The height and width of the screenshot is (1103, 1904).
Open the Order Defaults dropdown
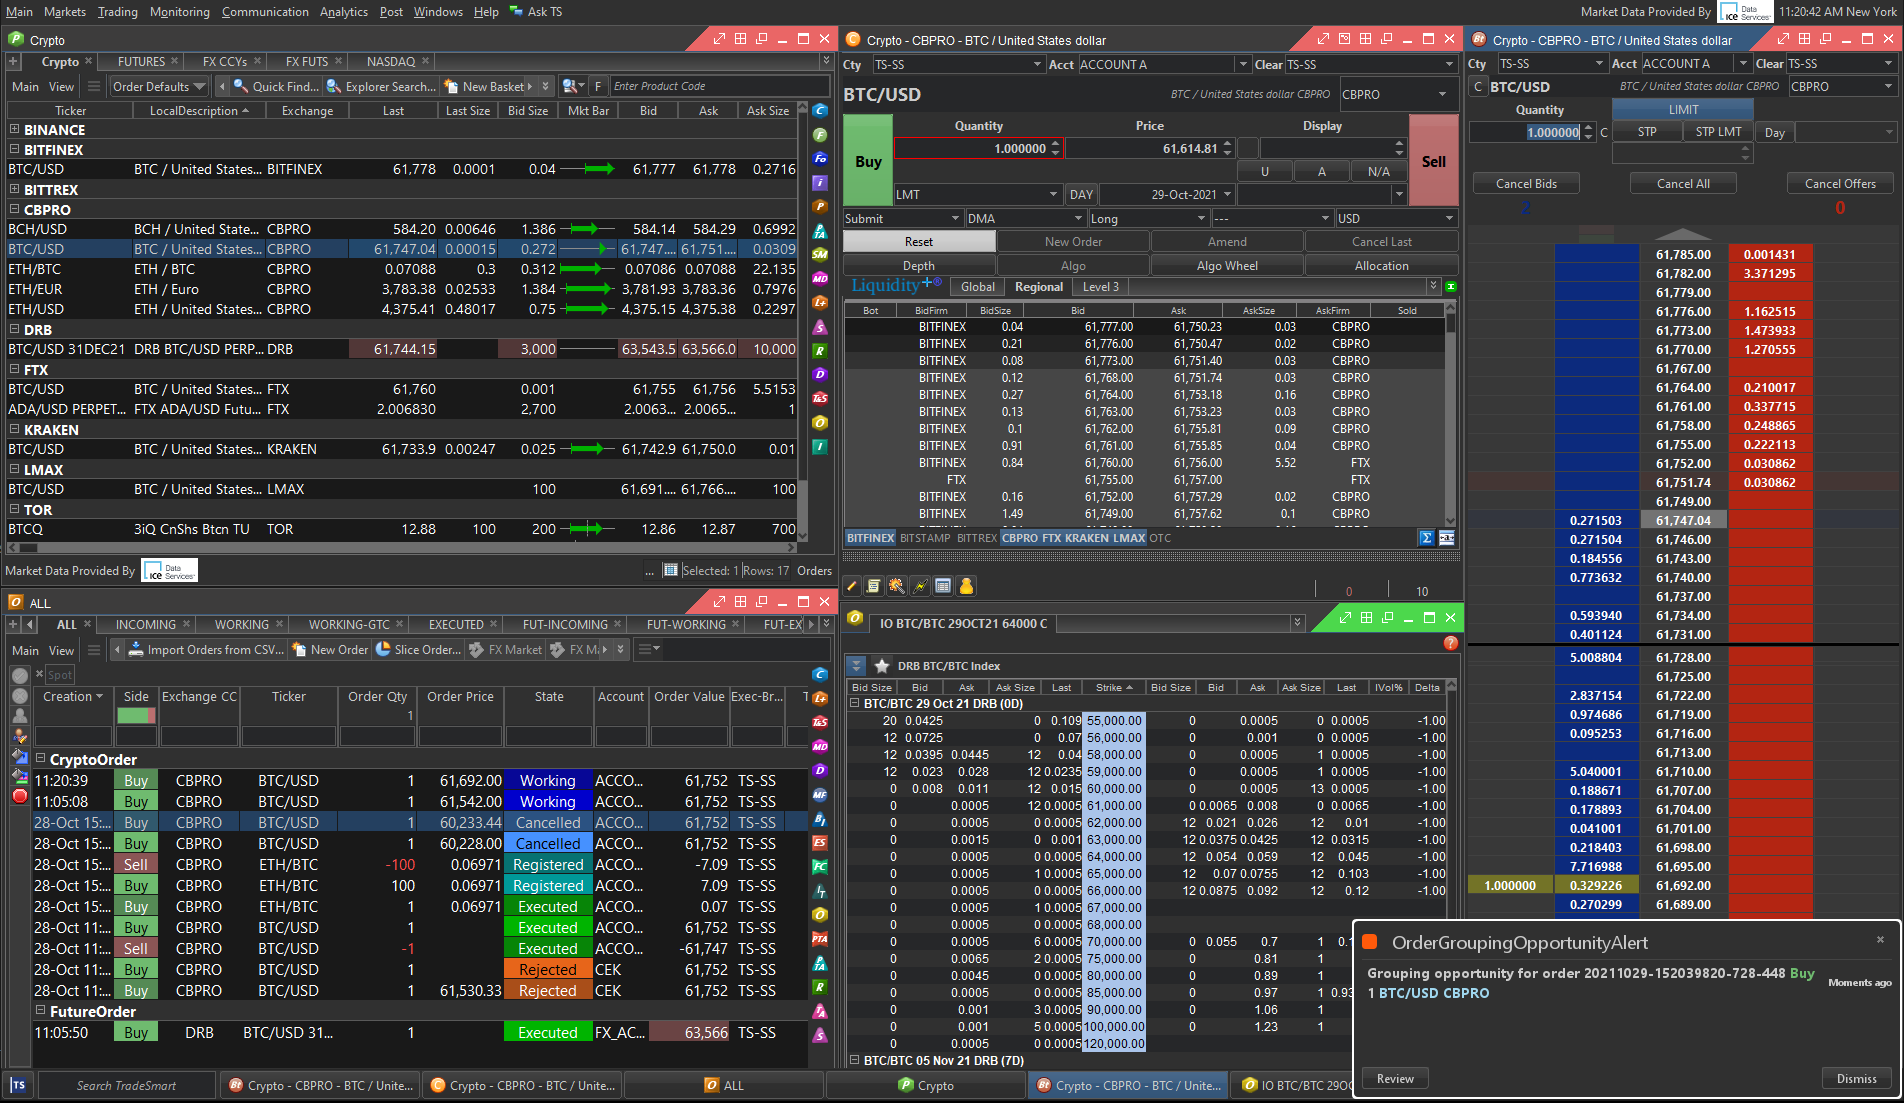[159, 87]
